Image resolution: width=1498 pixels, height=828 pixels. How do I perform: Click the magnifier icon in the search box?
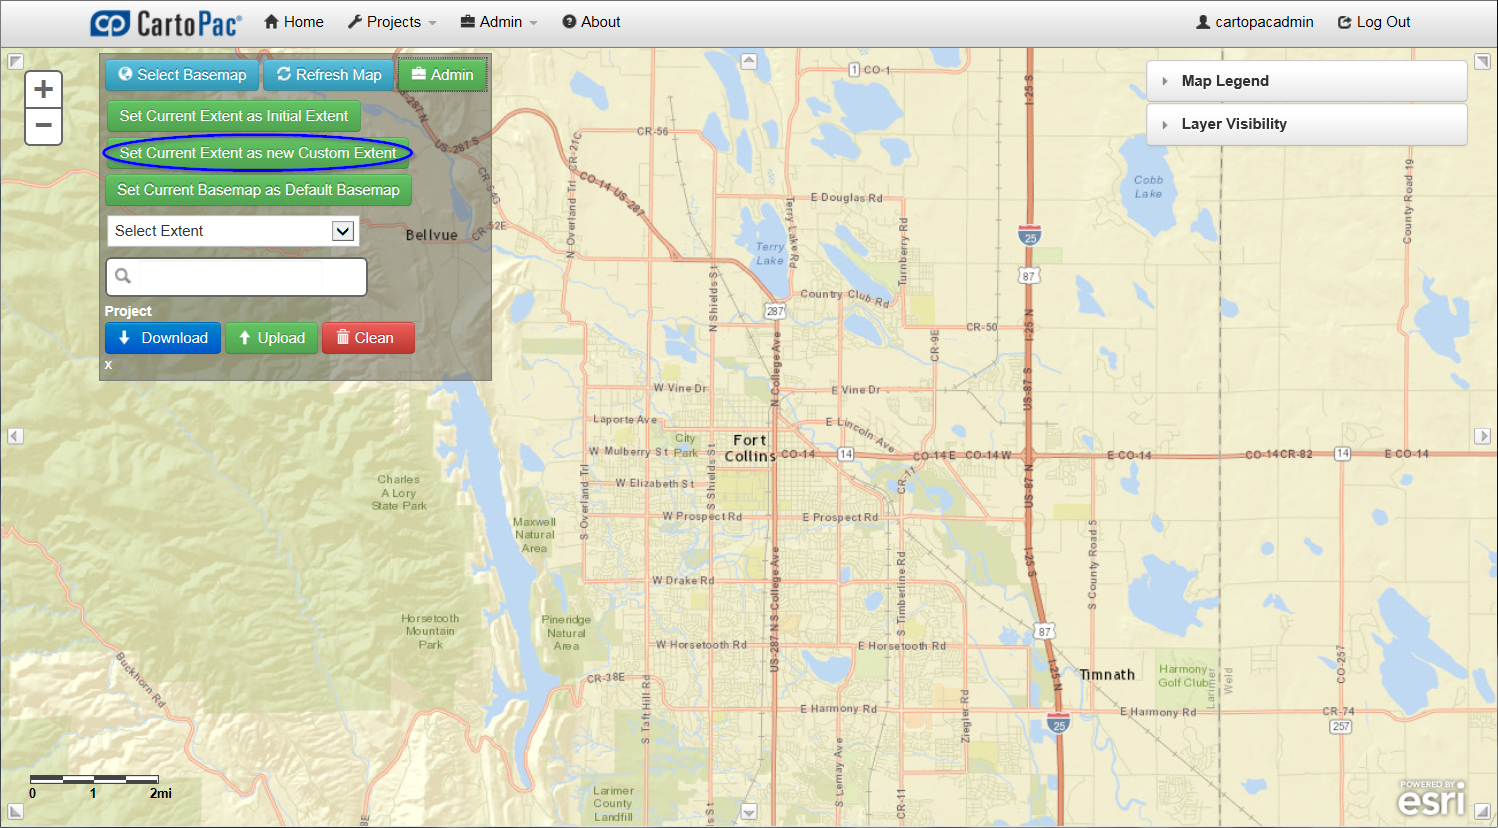point(122,277)
